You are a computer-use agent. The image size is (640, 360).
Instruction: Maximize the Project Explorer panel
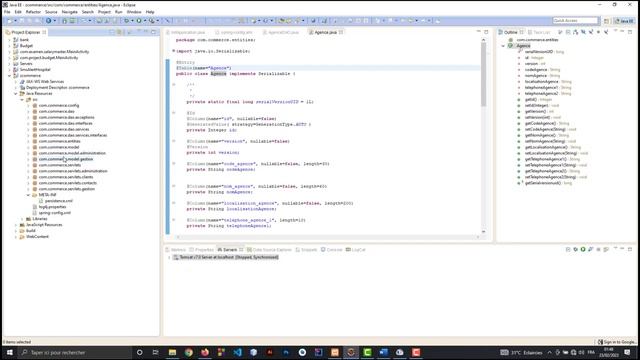click(153, 32)
